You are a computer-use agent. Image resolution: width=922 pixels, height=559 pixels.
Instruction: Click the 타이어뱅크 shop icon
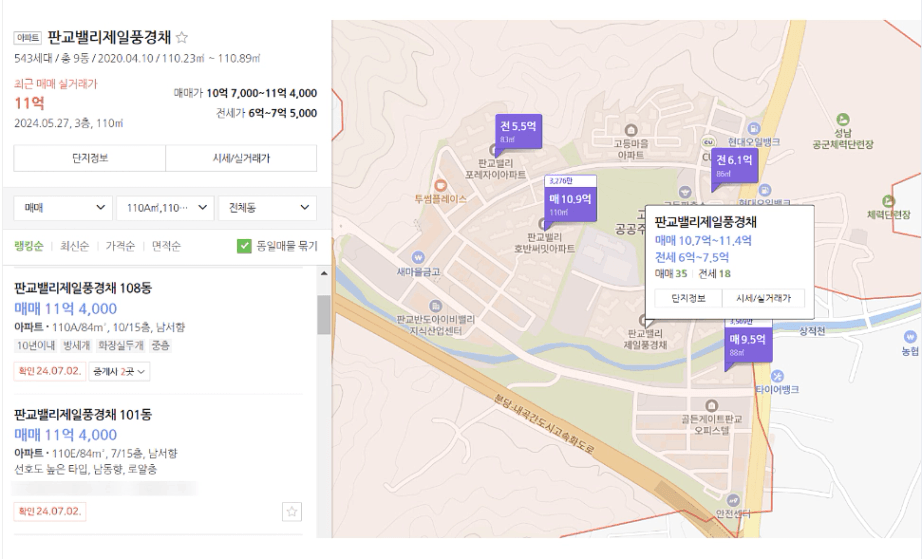point(777,376)
